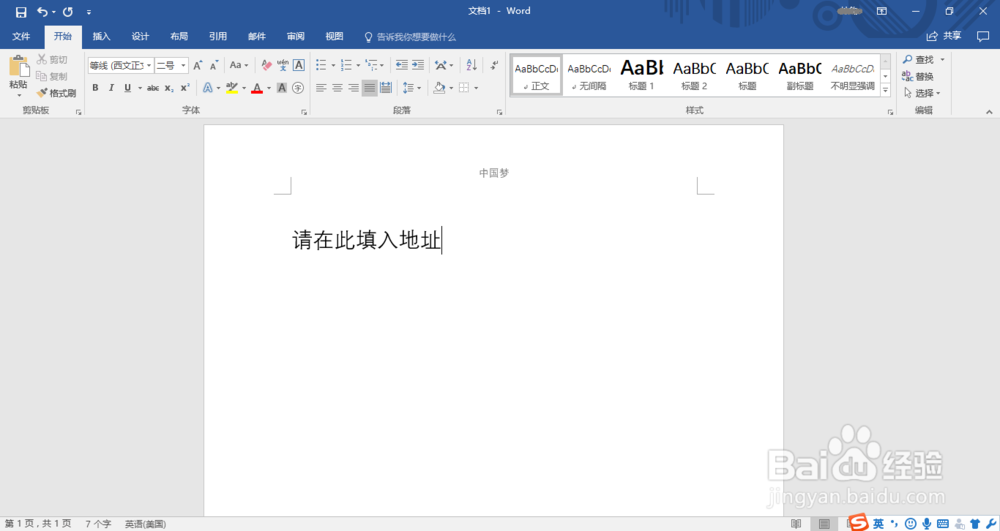The image size is (1000, 531).
Task: Switch to the 引用 tab
Action: click(x=218, y=36)
